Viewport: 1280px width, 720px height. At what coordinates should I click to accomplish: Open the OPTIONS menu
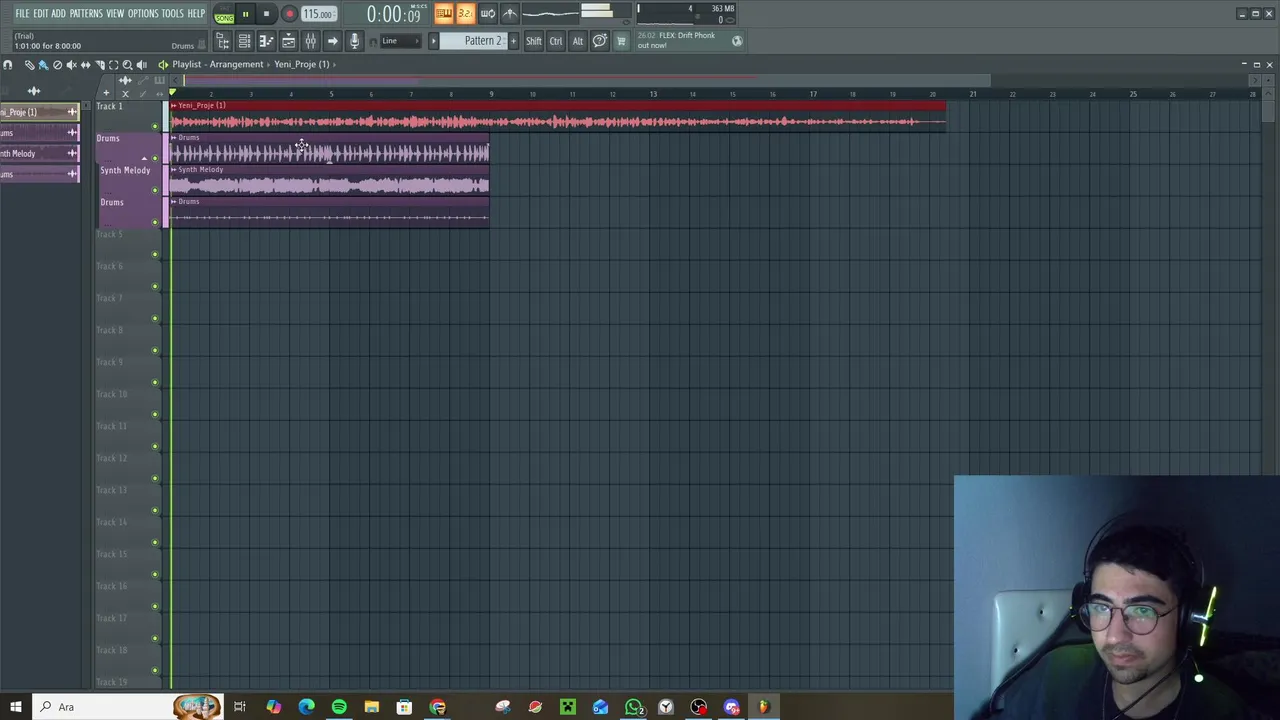pos(143,14)
